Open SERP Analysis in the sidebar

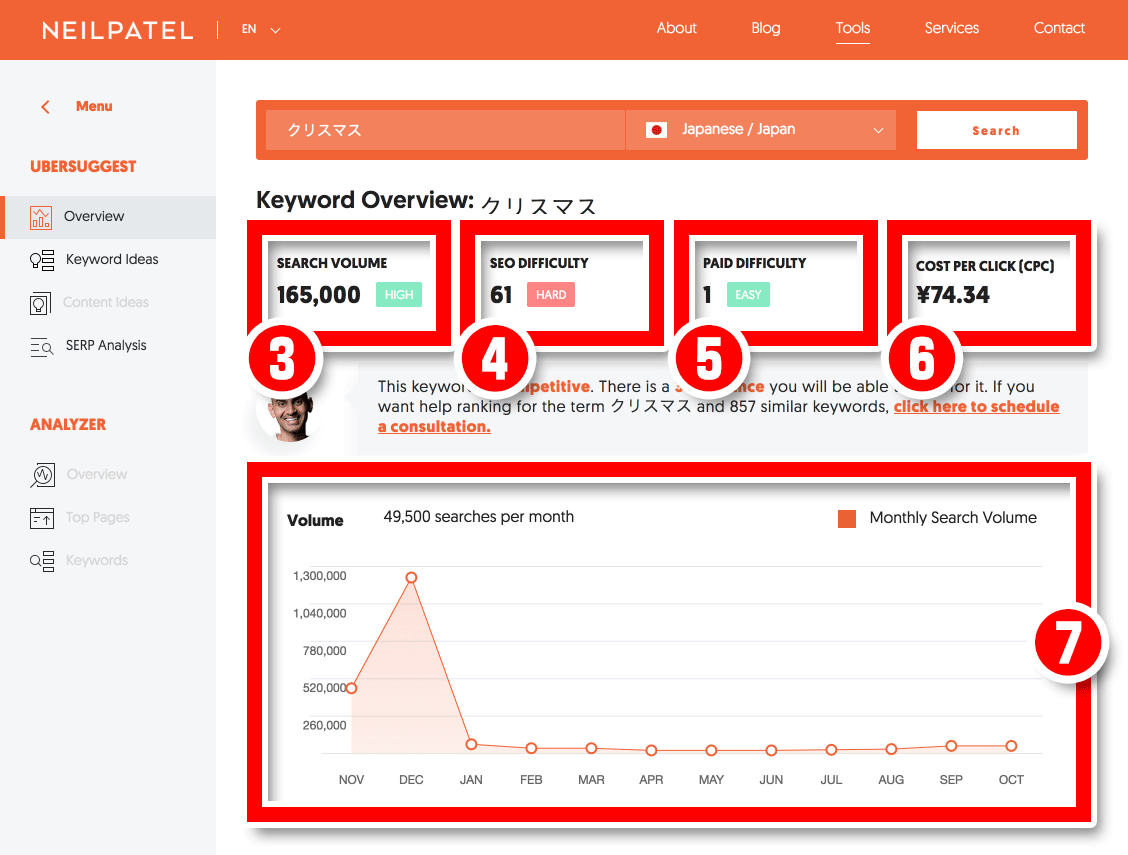[x=106, y=346]
